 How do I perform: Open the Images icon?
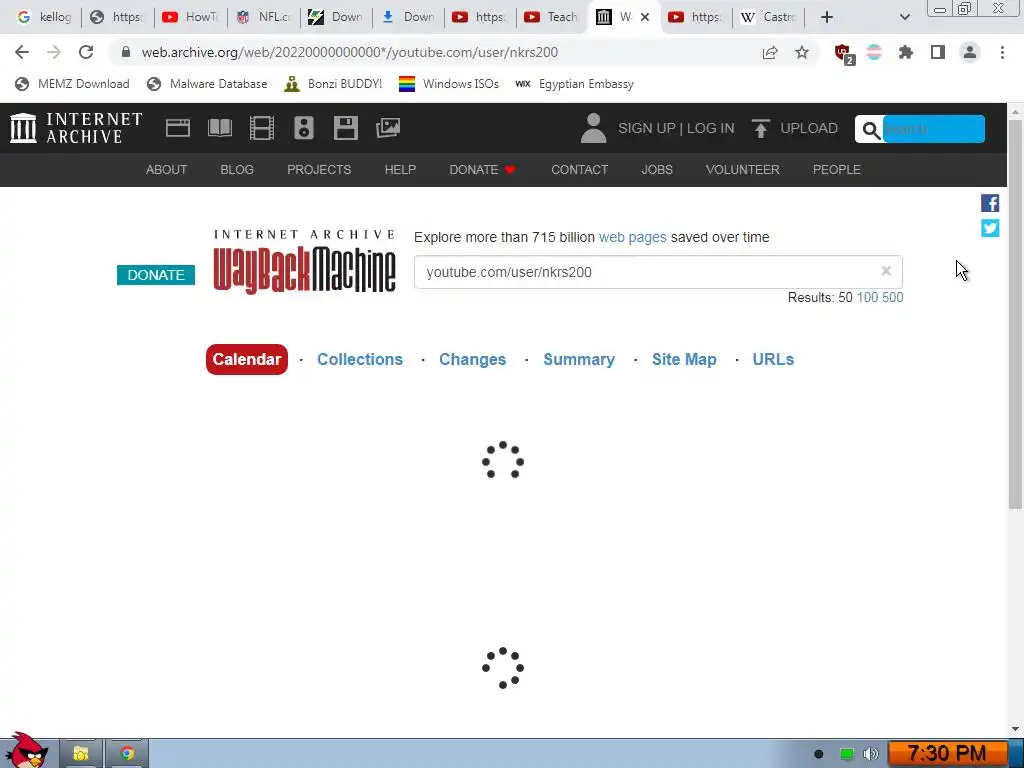(x=388, y=128)
